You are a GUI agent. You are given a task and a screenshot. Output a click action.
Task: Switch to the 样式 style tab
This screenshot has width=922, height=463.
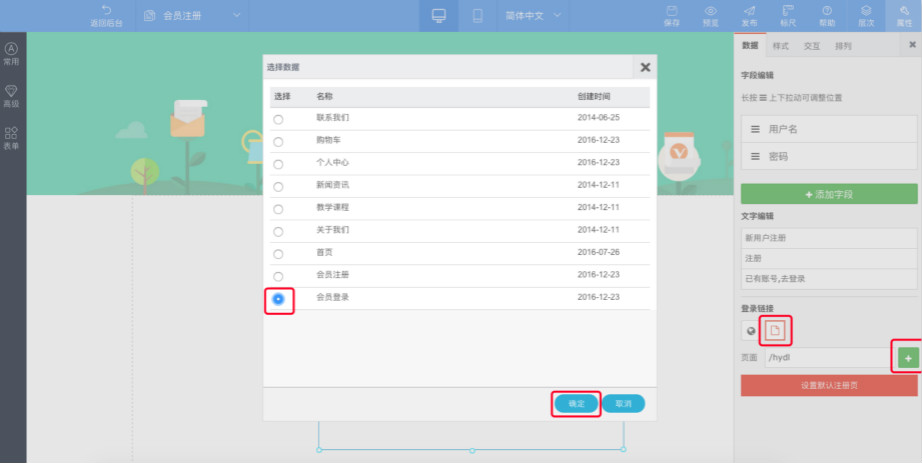pos(780,46)
